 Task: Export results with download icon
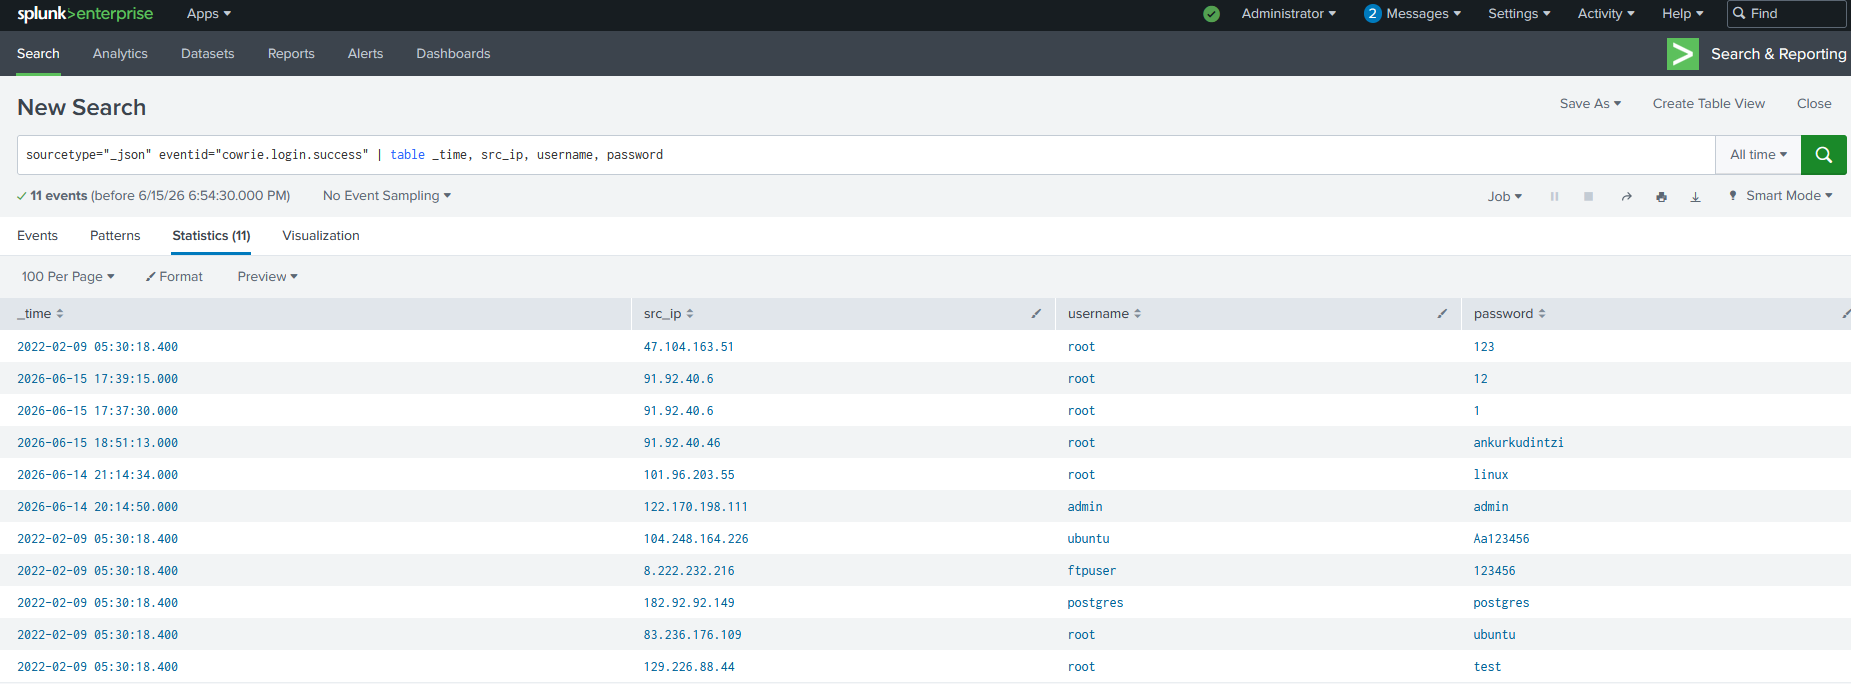pyautogui.click(x=1695, y=197)
